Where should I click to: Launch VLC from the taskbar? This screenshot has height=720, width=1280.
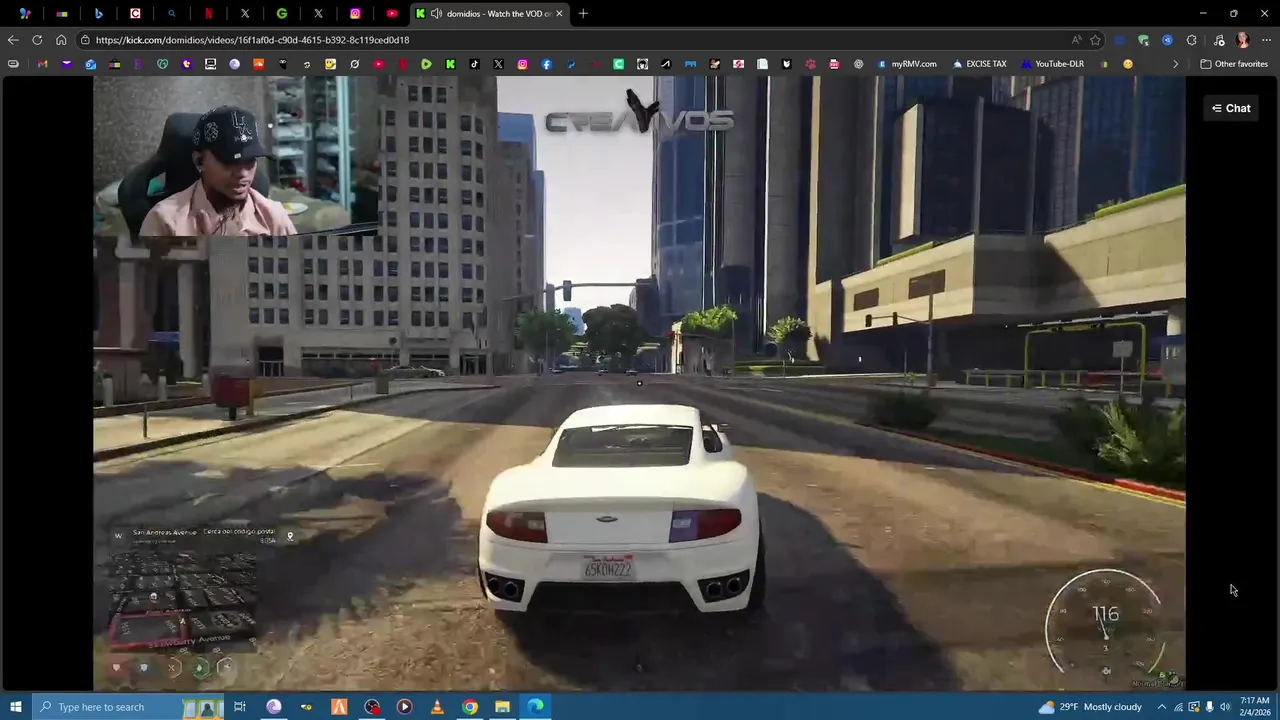[437, 707]
